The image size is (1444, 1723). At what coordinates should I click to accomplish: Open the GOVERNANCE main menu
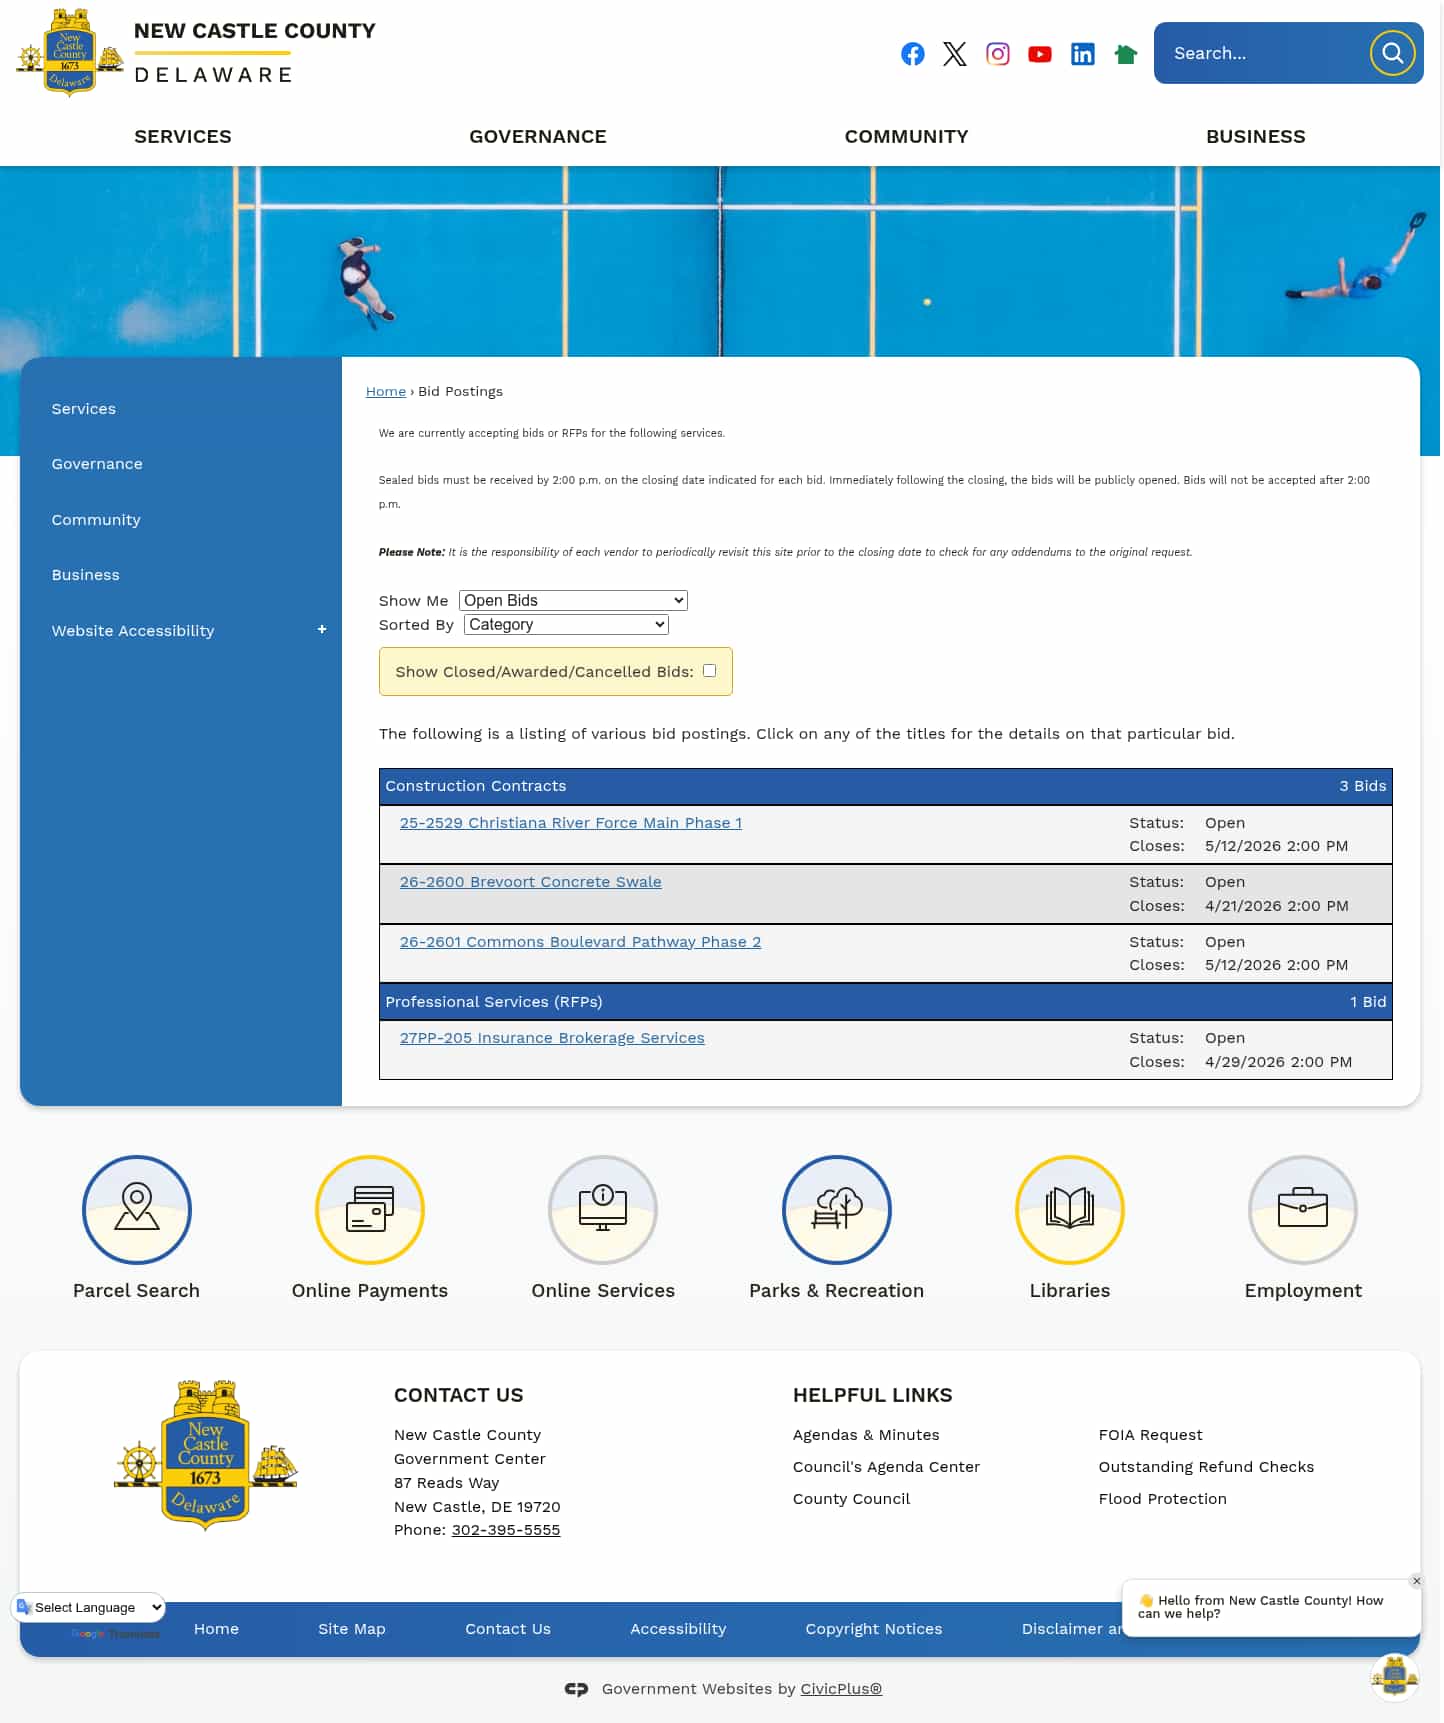point(538,137)
